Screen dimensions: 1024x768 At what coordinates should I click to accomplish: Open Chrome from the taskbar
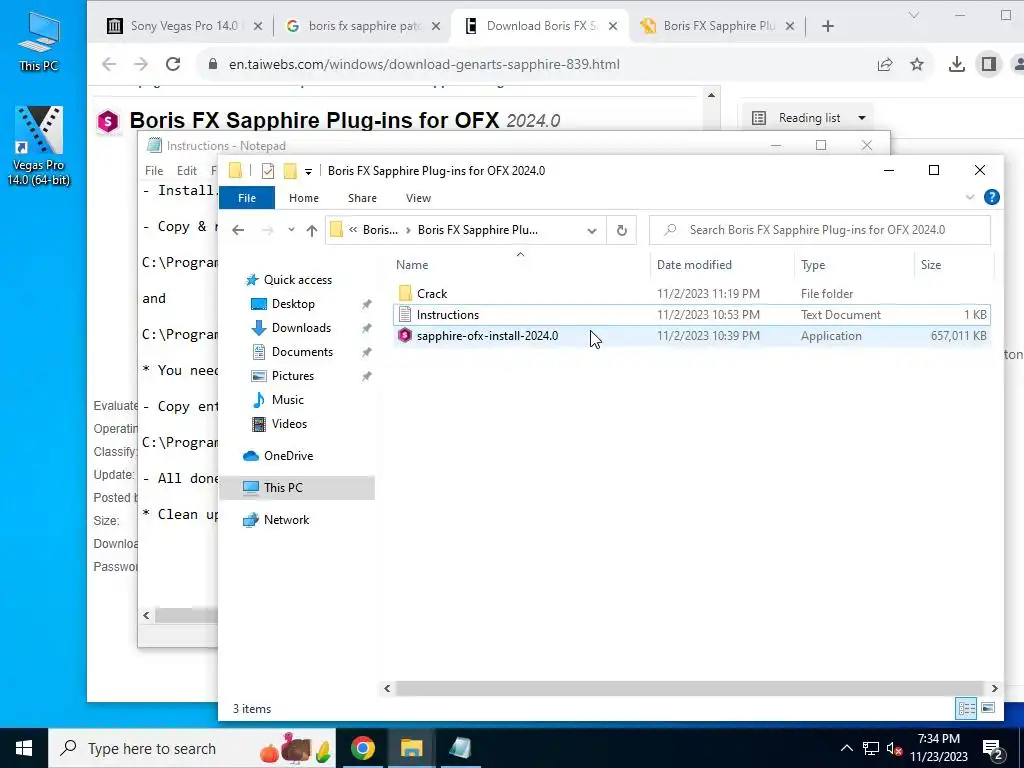click(362, 748)
